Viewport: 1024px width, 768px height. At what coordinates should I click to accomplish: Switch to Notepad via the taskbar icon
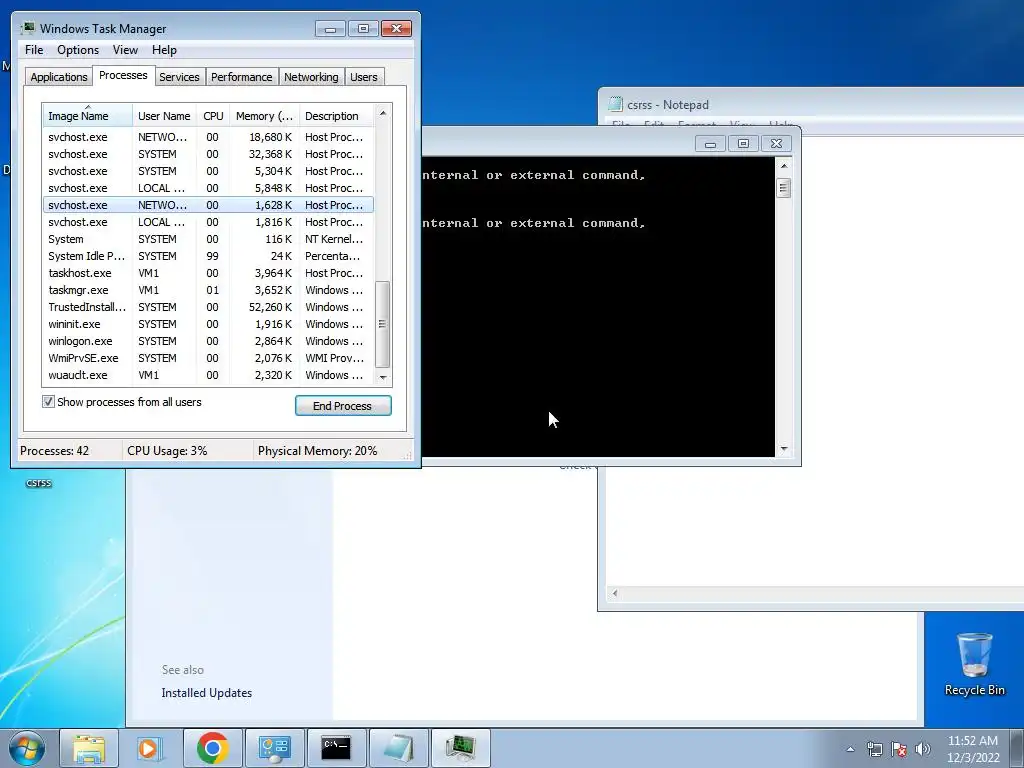coord(398,748)
